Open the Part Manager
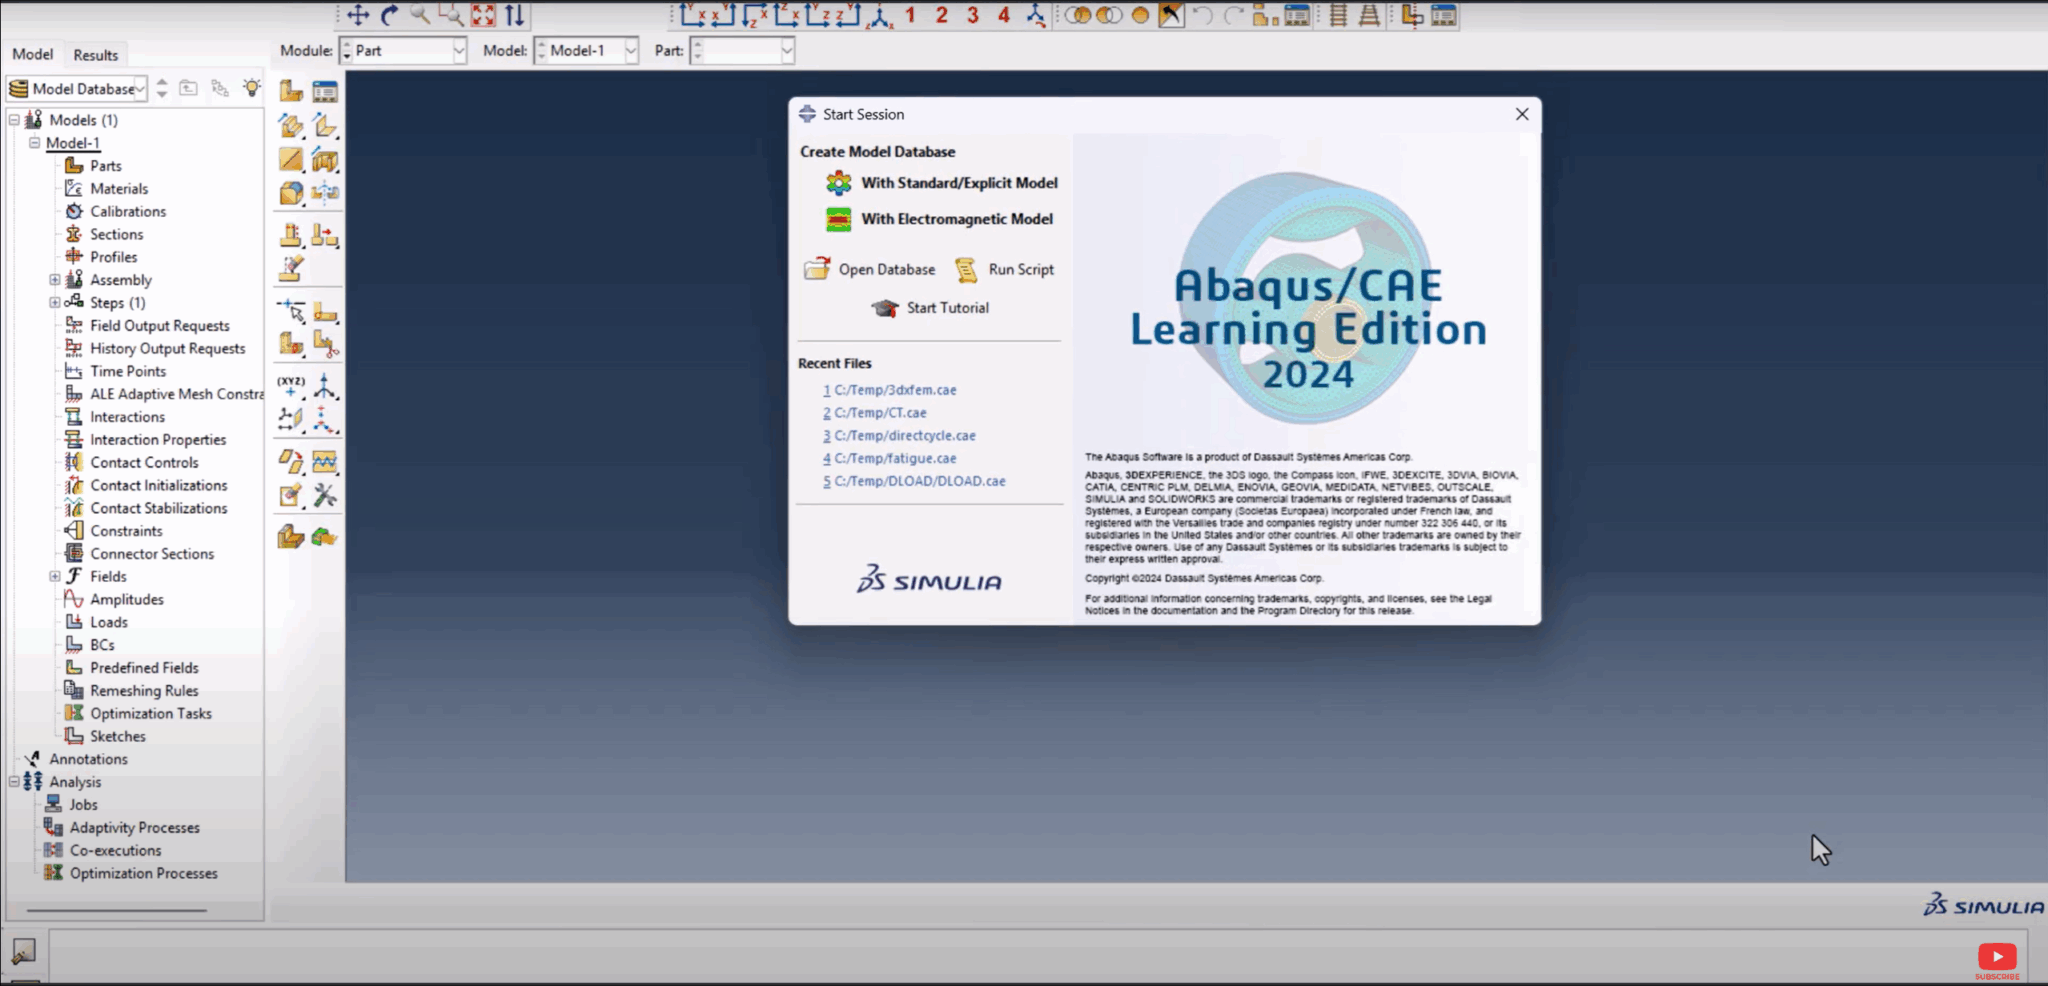 (x=325, y=91)
